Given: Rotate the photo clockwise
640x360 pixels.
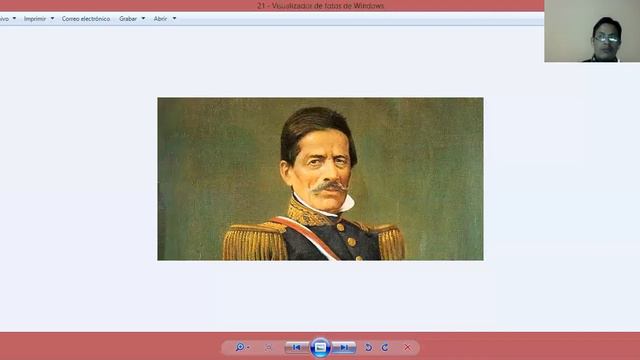Looking at the screenshot, I should pos(384,347).
